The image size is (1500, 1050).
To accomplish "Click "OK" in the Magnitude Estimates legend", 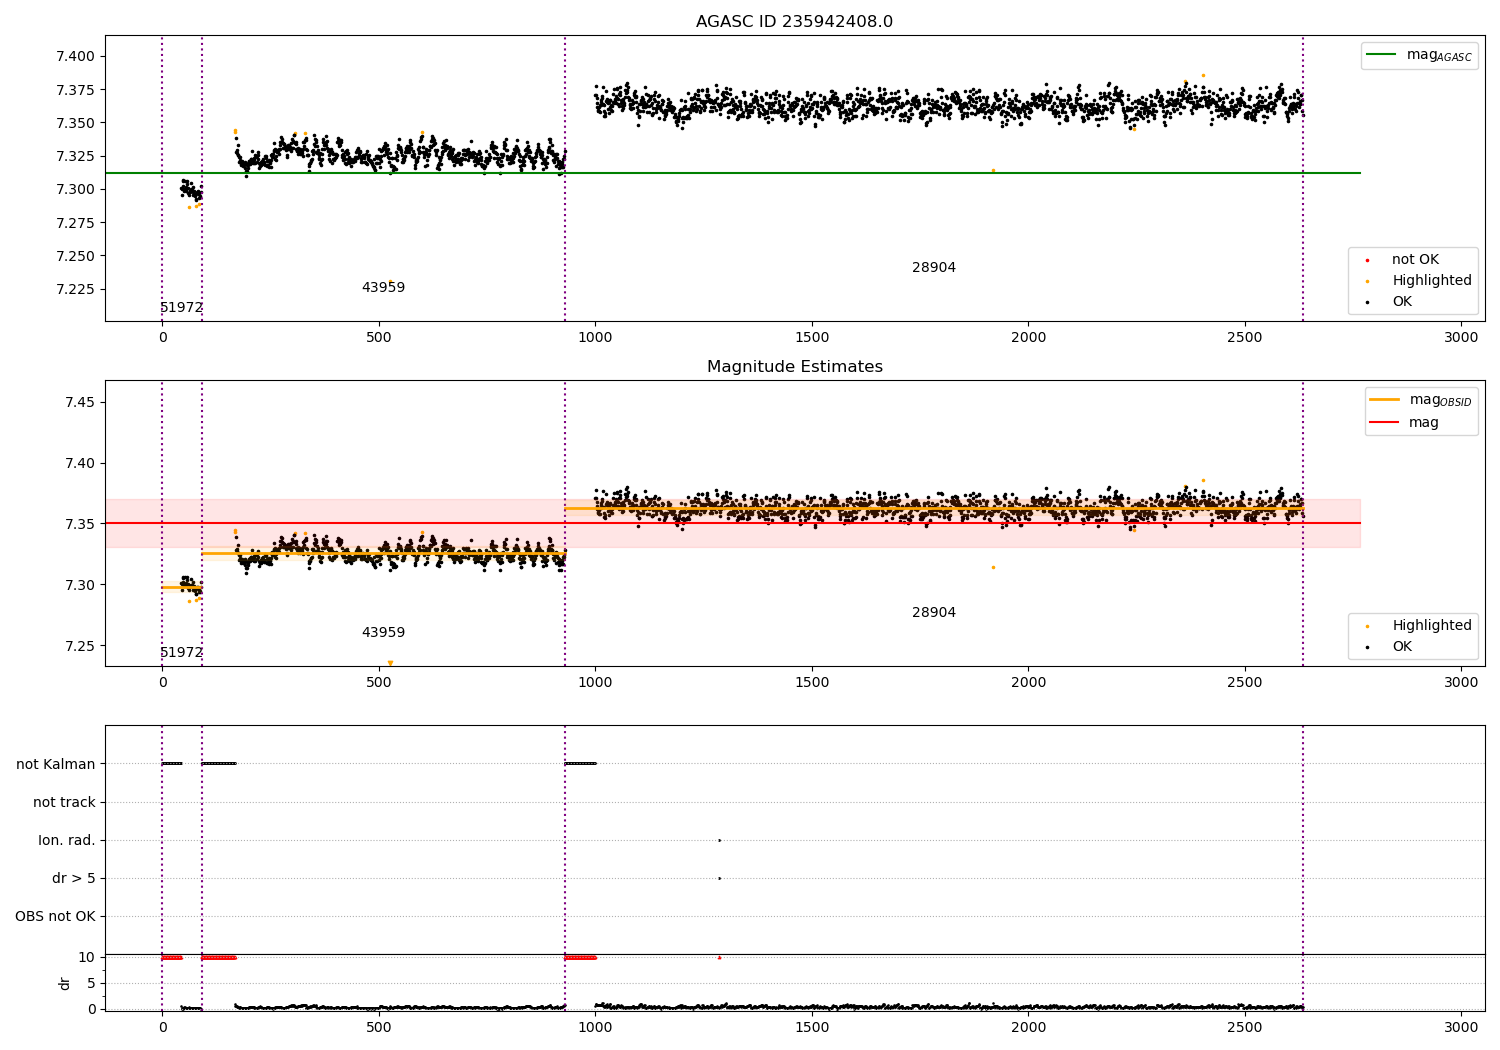I will [1402, 647].
